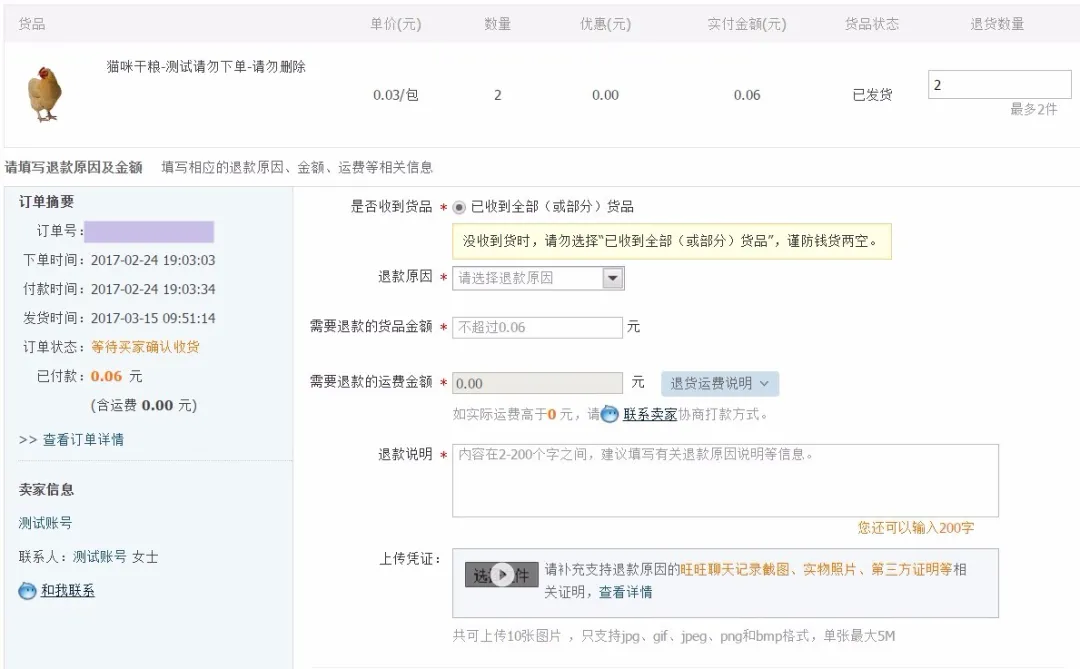Open the 请选择退款原因 dropdown list

click(x=527, y=278)
